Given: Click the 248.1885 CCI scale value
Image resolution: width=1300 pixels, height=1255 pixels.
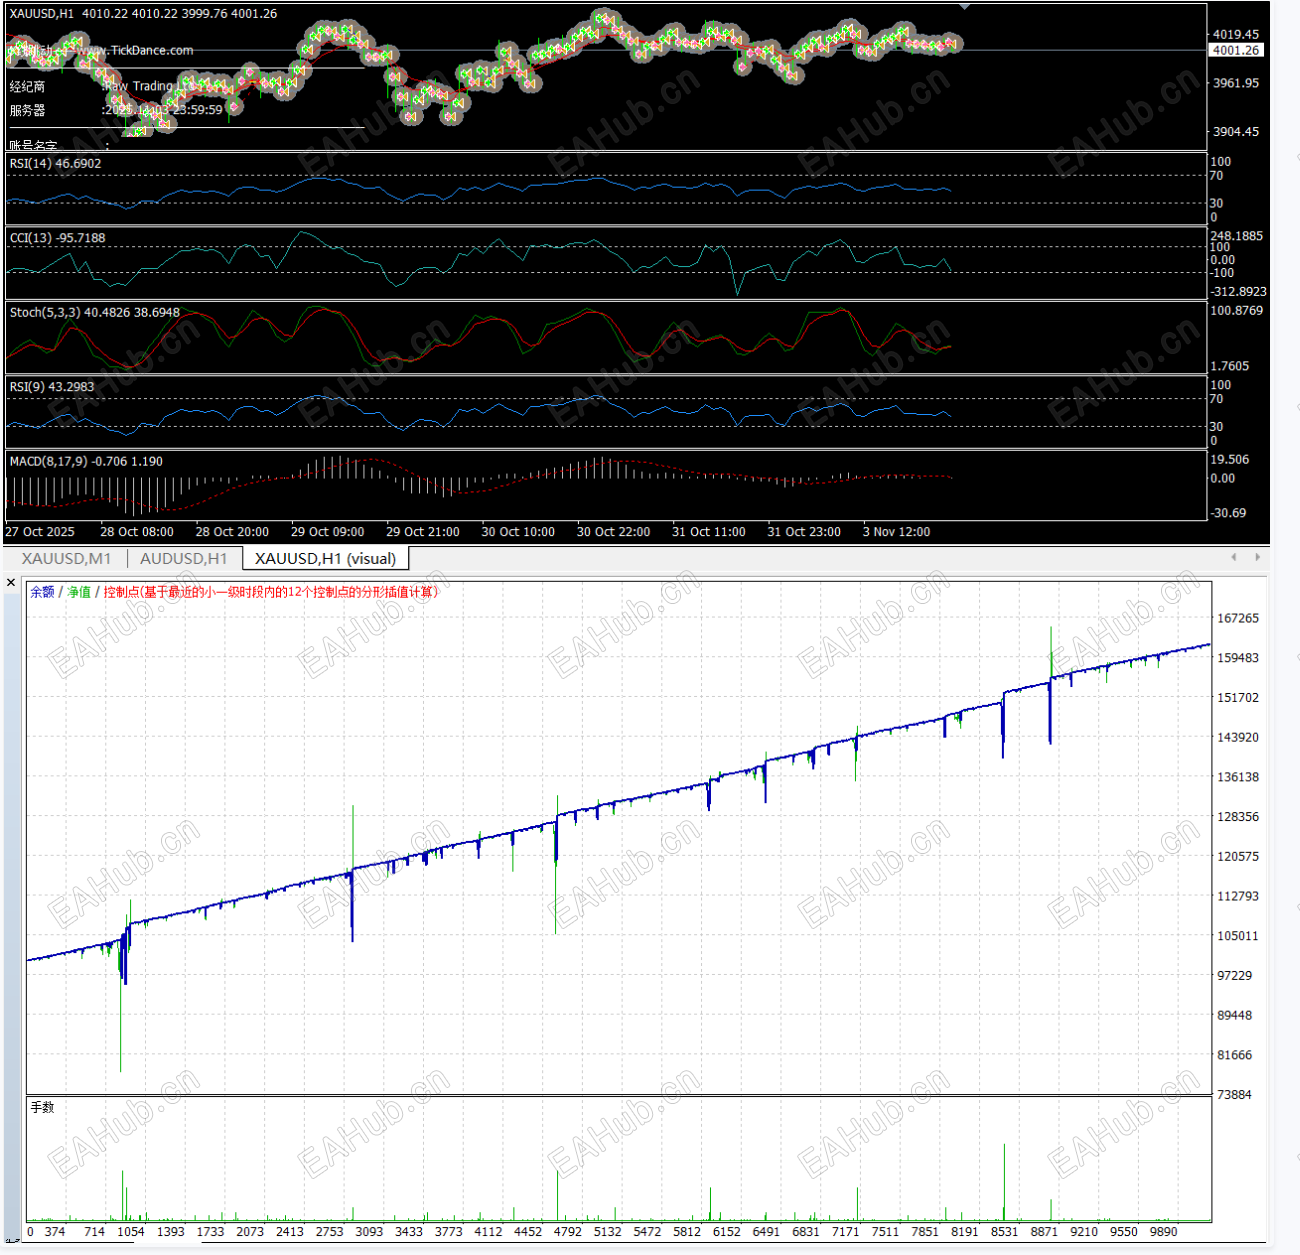Looking at the screenshot, I should click(x=1237, y=236).
